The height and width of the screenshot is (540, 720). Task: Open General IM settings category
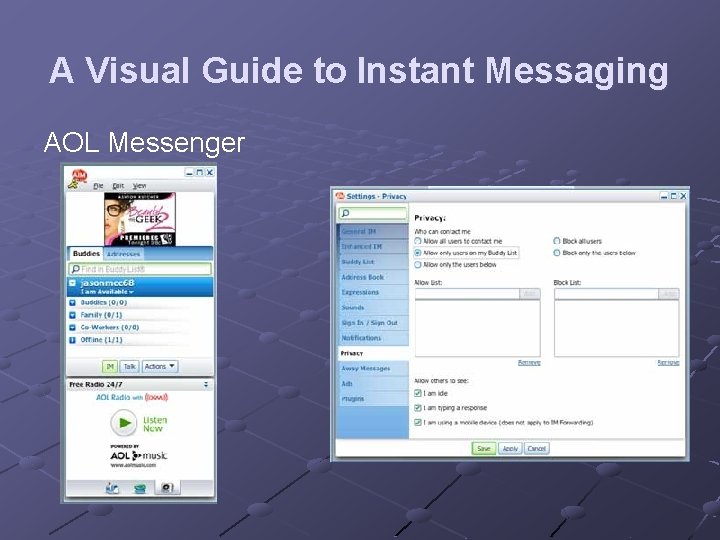(x=373, y=231)
